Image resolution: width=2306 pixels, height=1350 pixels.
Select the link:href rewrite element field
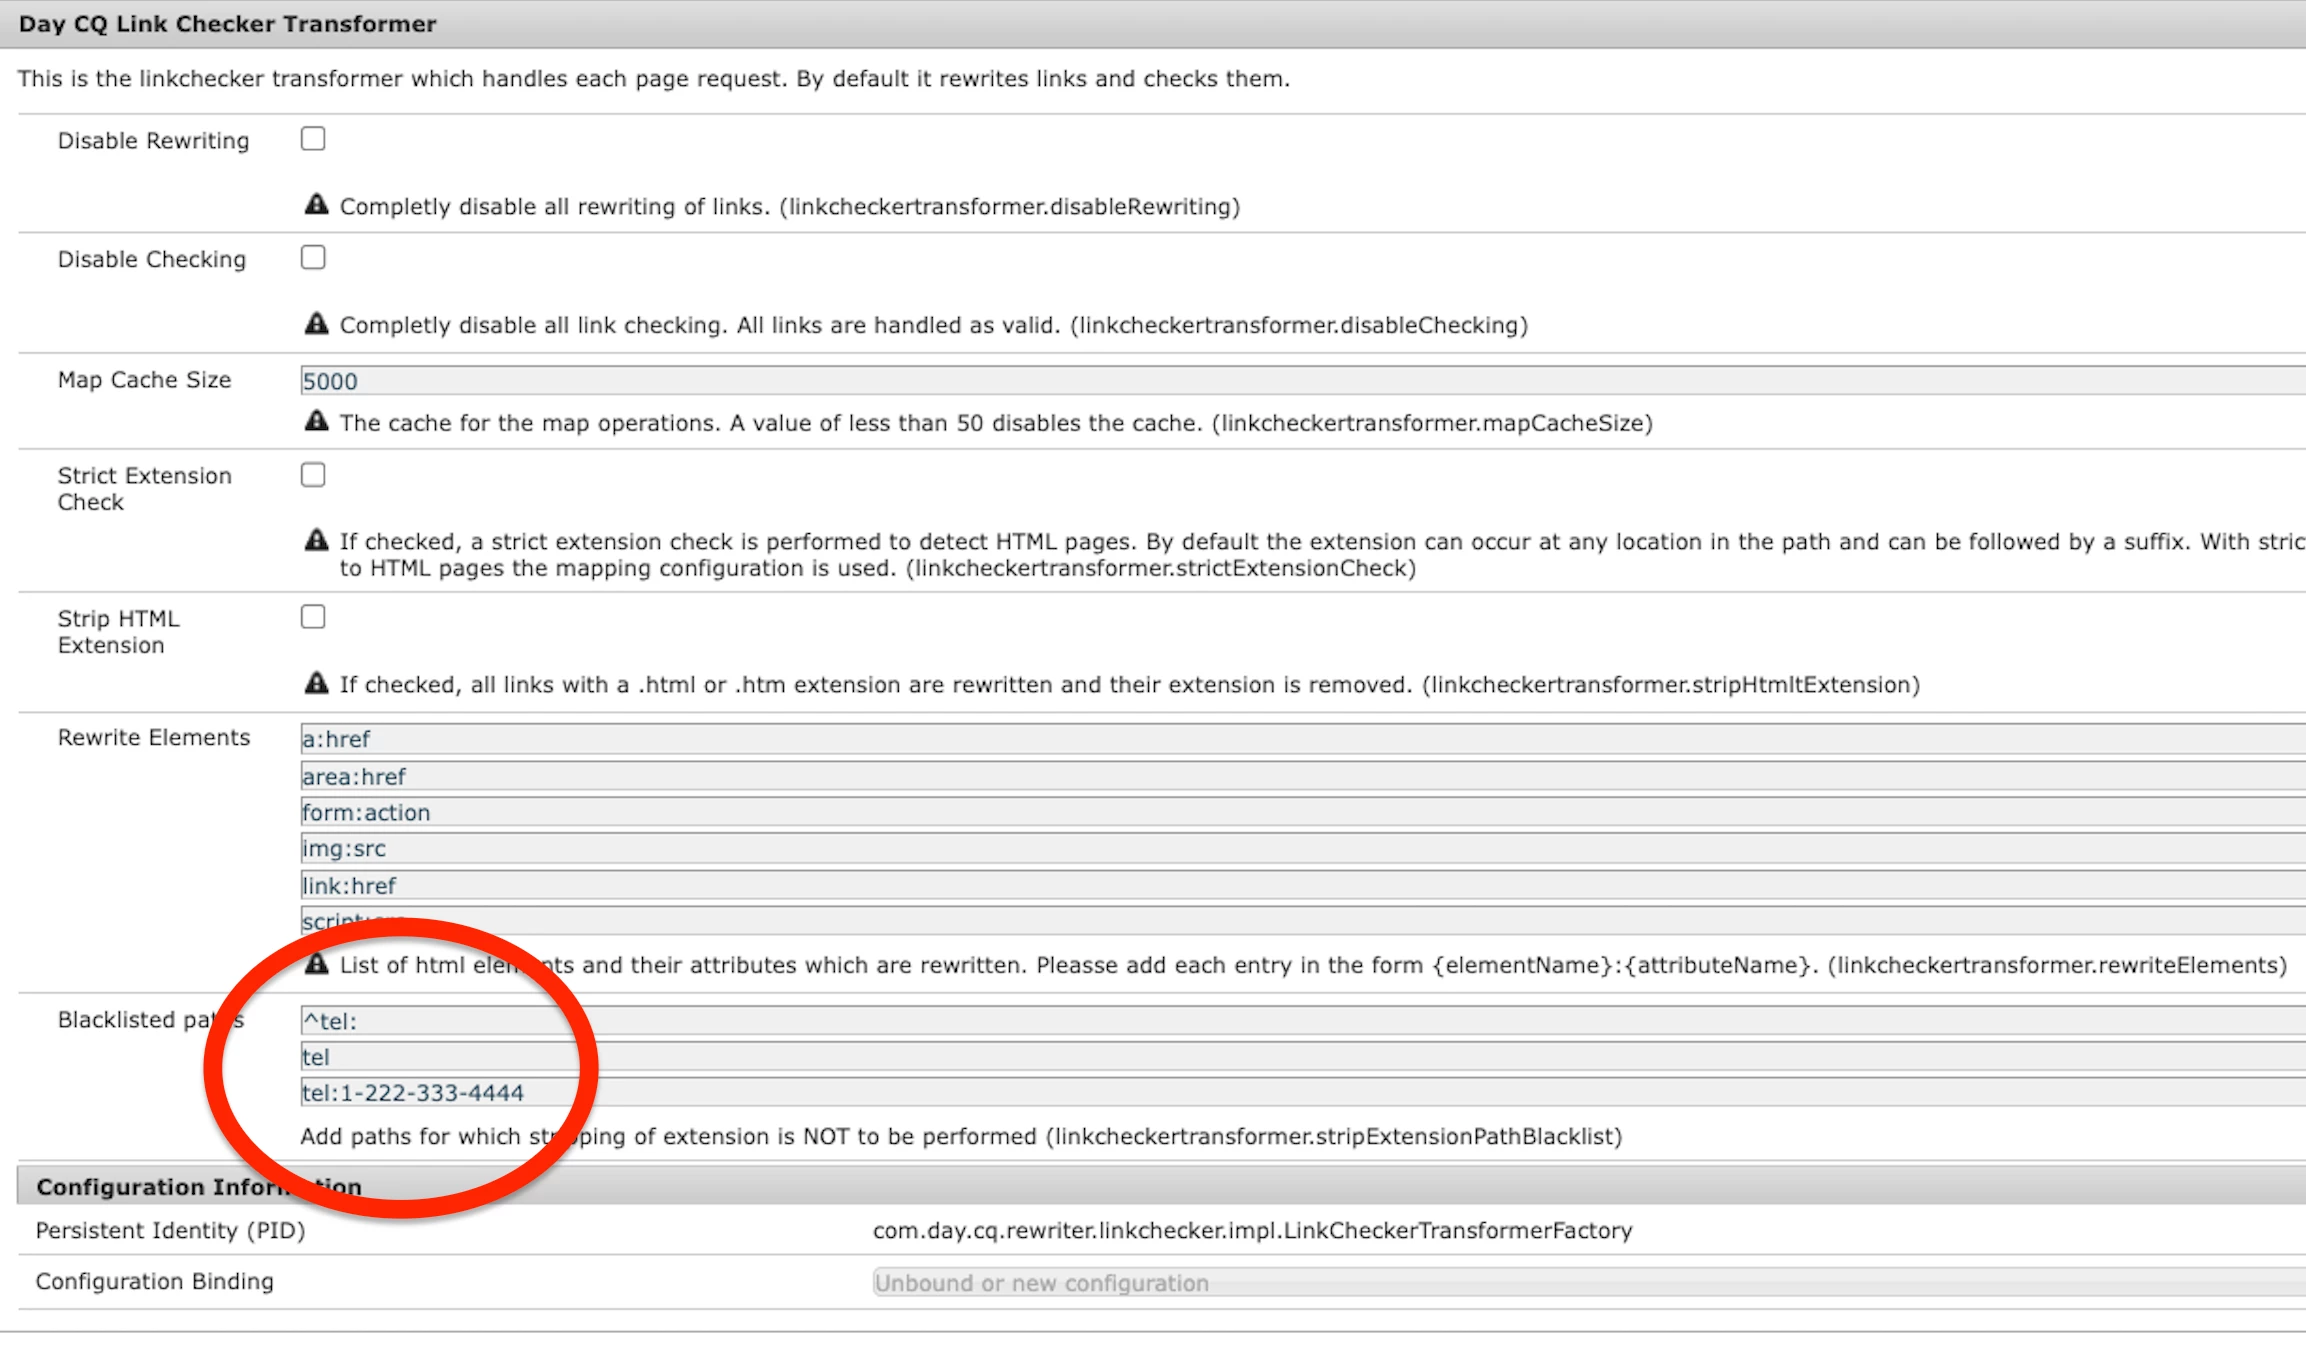pos(1300,885)
